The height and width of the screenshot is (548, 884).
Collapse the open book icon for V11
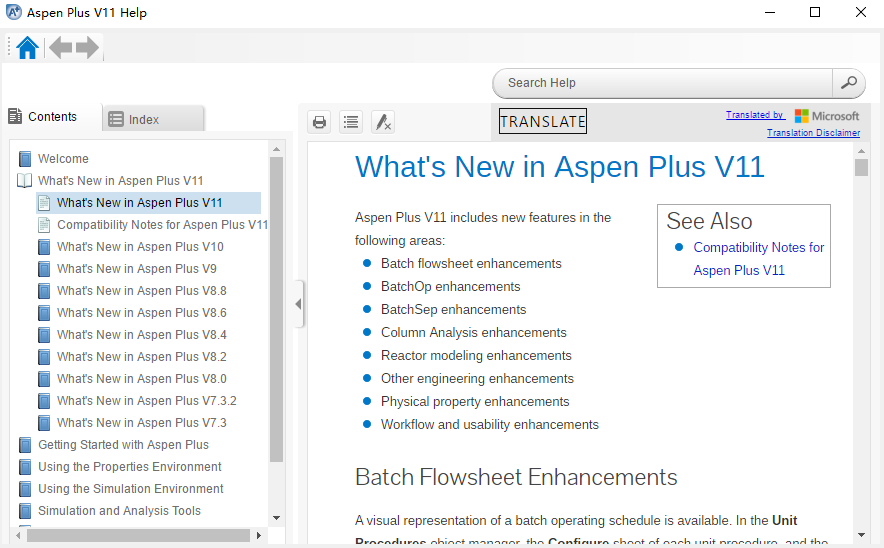pos(25,181)
